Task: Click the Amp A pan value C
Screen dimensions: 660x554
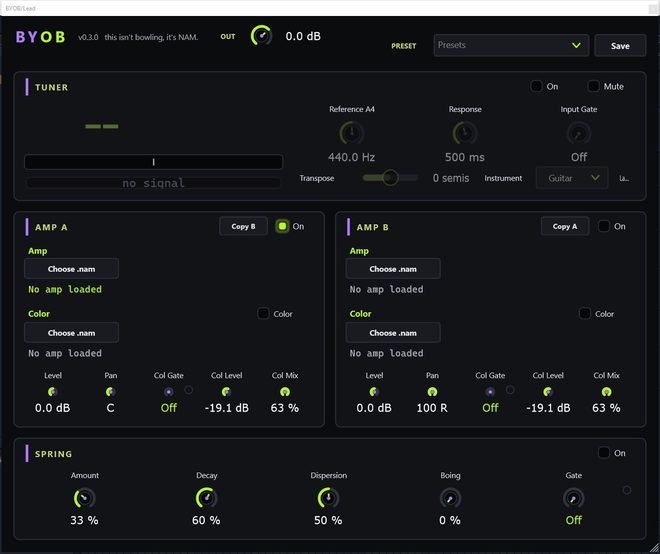Action: (110, 408)
